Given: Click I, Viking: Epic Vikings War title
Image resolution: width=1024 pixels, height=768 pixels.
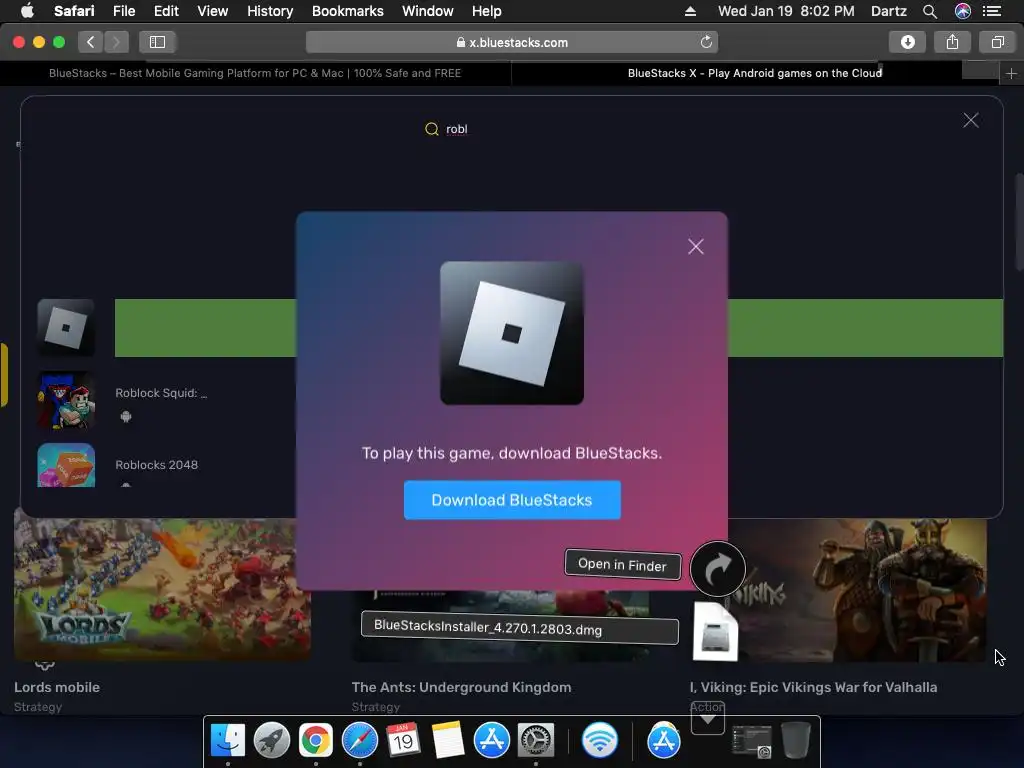Looking at the screenshot, I should click(x=813, y=687).
